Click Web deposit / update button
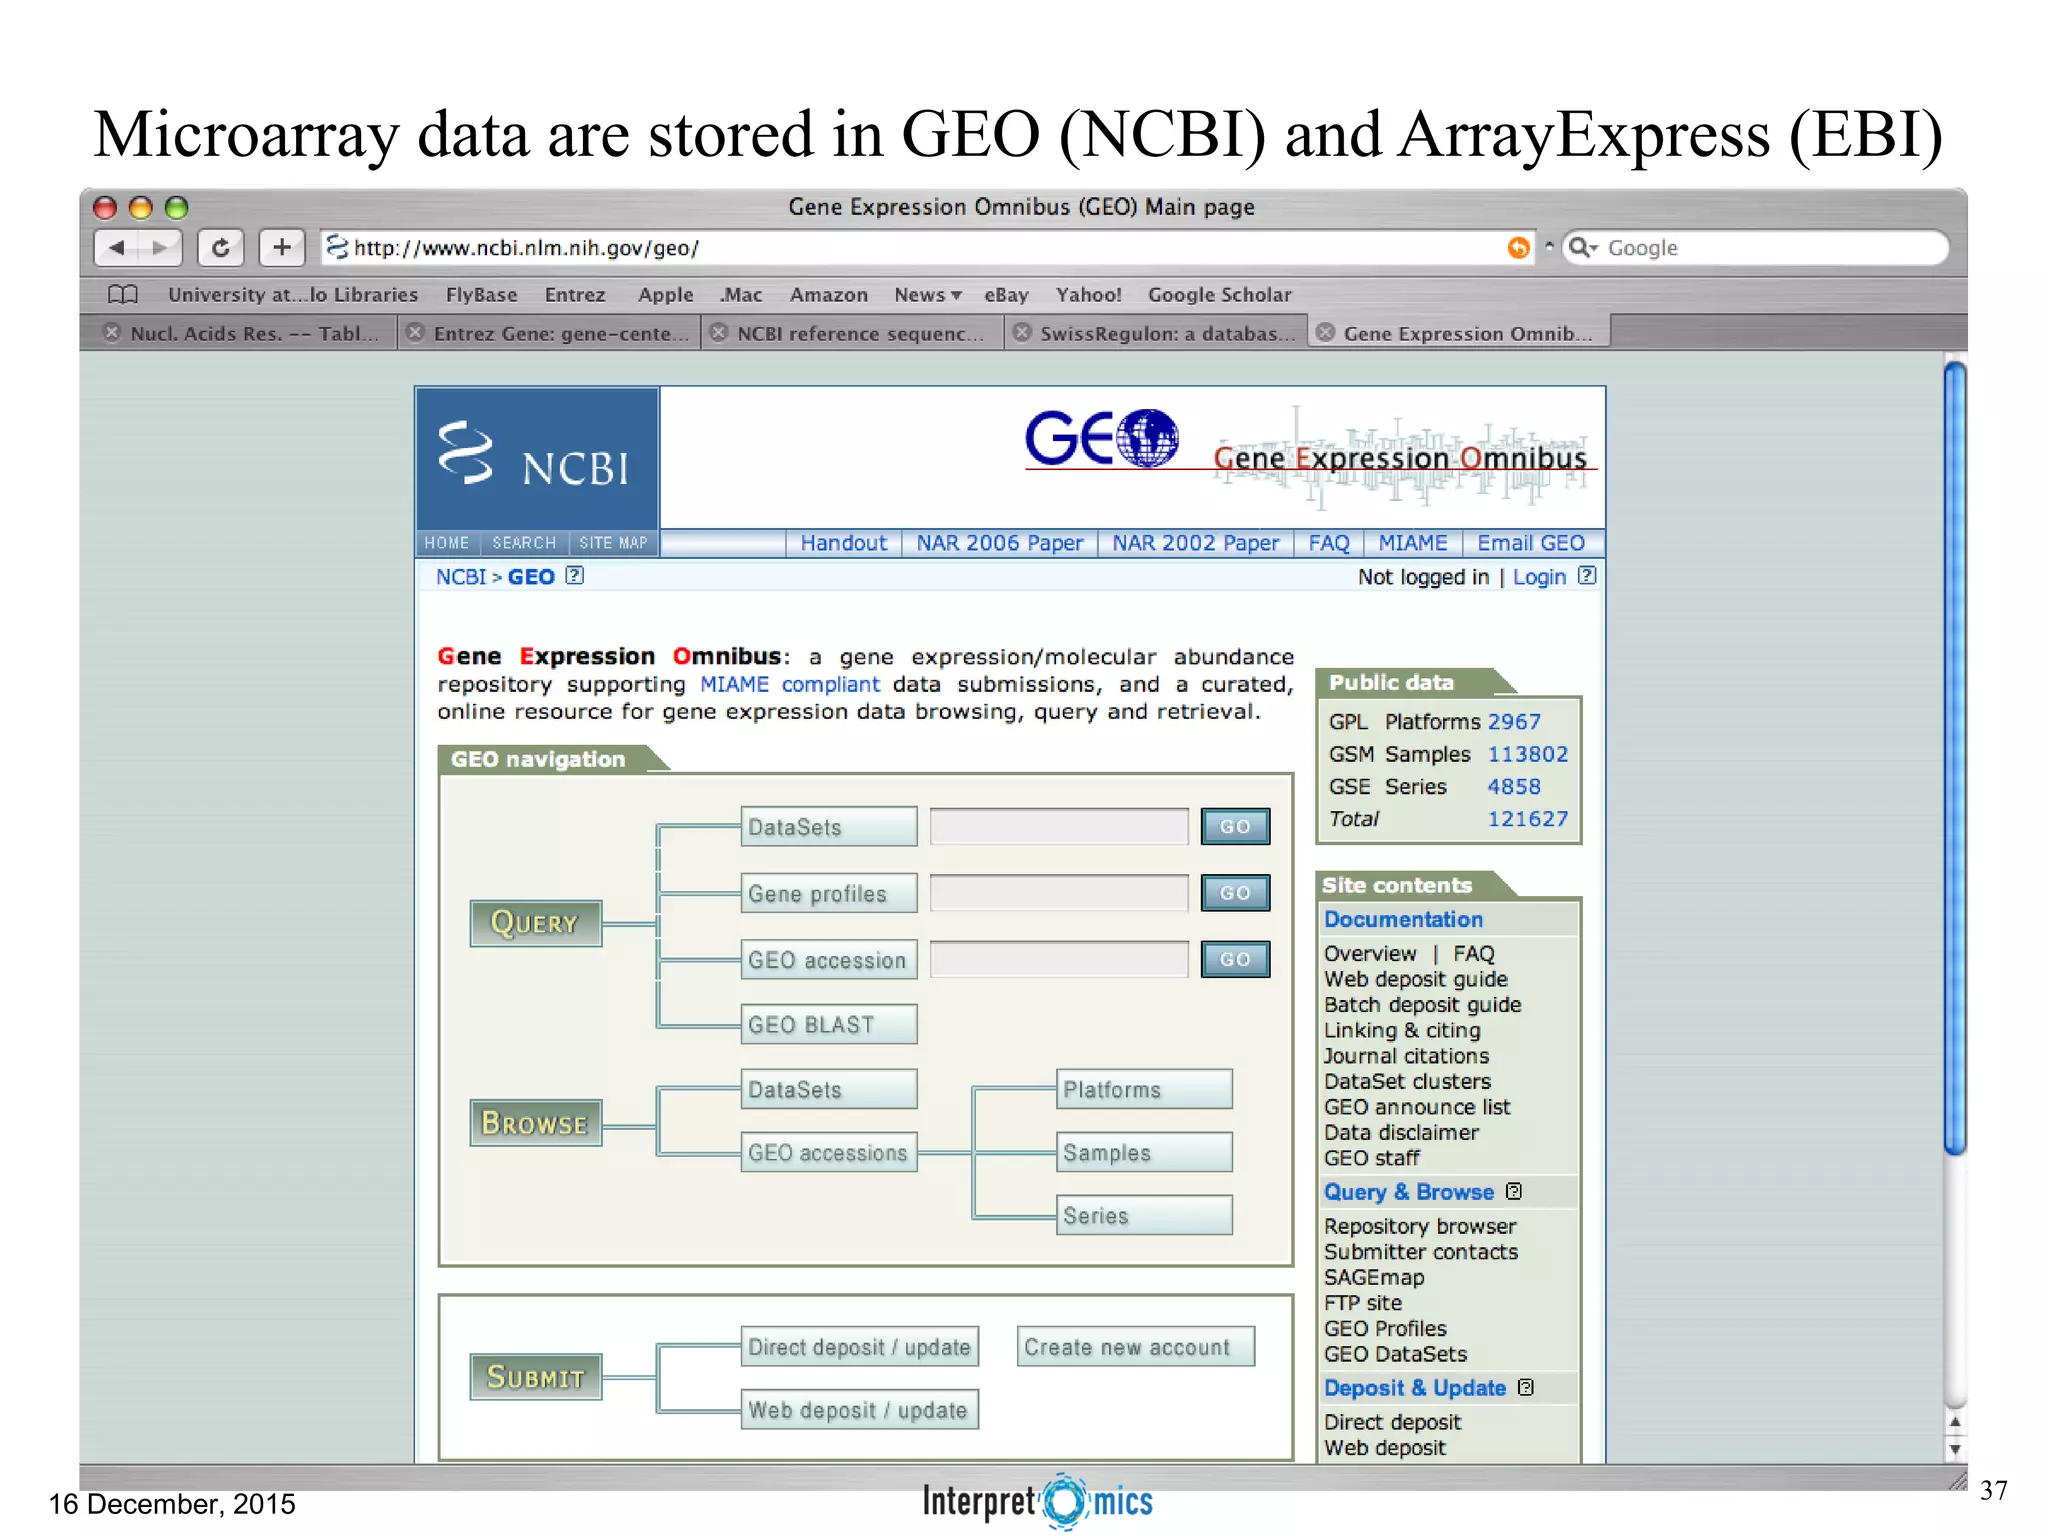The height and width of the screenshot is (1536, 2048). point(860,1410)
